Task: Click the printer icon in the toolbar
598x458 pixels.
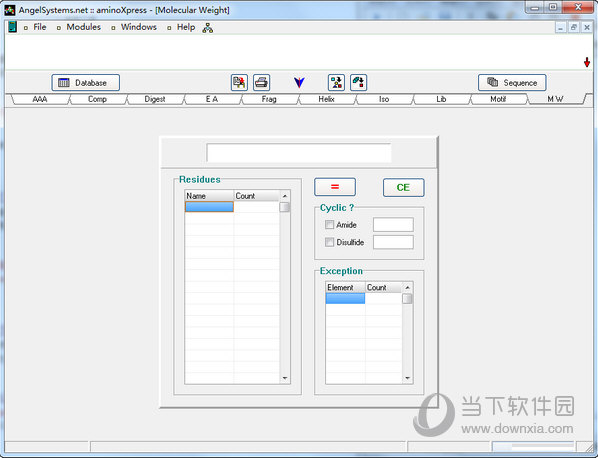Action: point(262,82)
